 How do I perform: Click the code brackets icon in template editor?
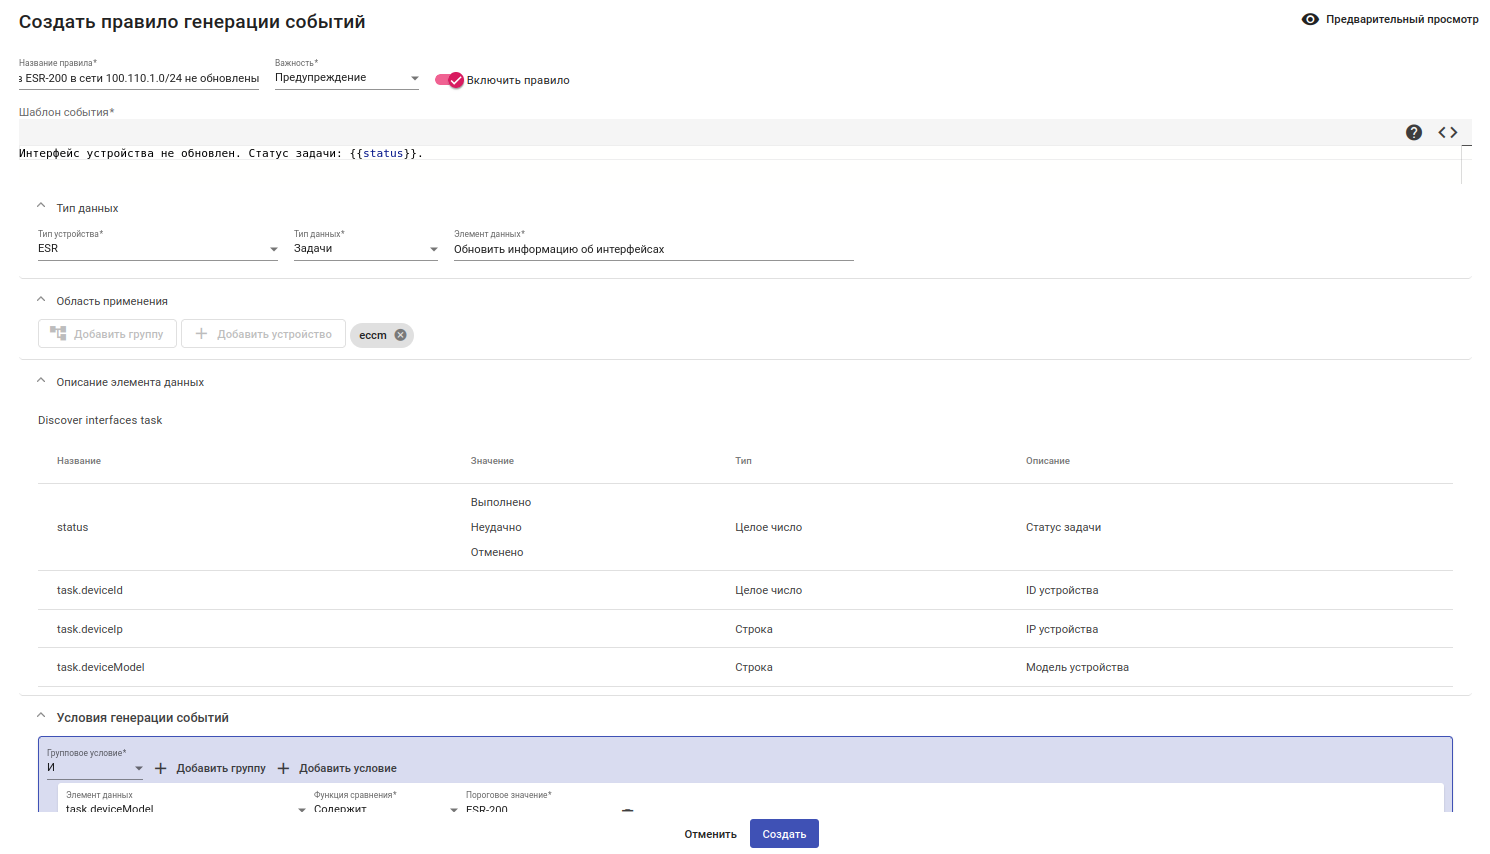(1448, 133)
